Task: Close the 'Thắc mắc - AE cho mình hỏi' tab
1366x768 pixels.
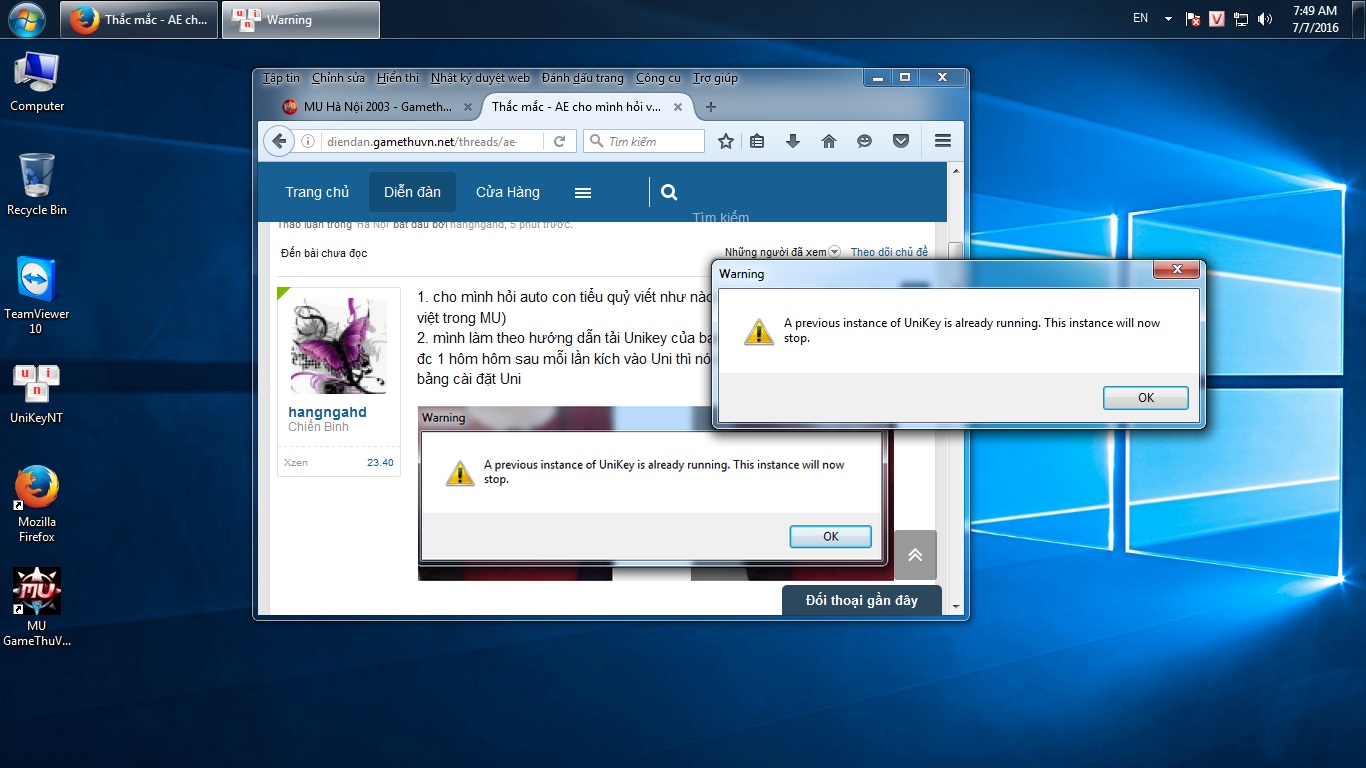Action: [678, 107]
